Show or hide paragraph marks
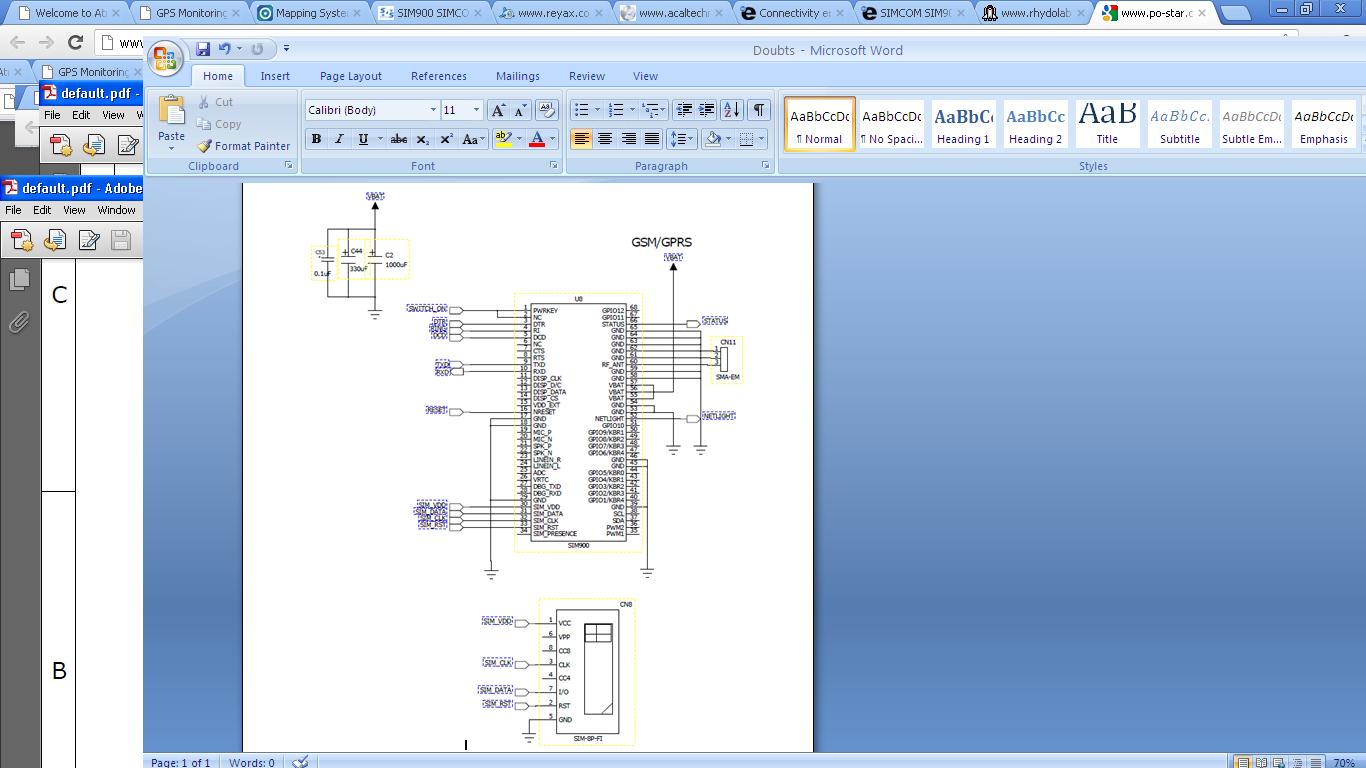The width and height of the screenshot is (1366, 768). [x=759, y=110]
